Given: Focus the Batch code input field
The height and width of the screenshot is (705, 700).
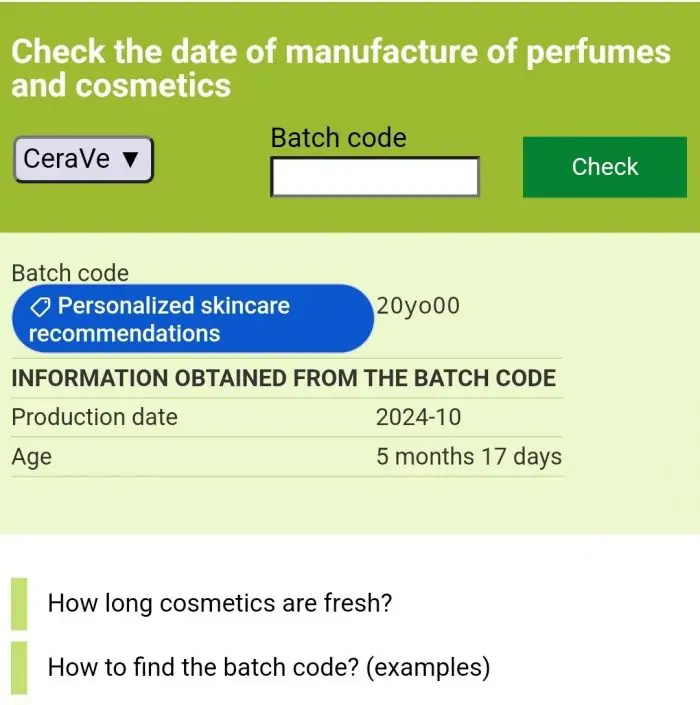Looking at the screenshot, I should pos(375,176).
